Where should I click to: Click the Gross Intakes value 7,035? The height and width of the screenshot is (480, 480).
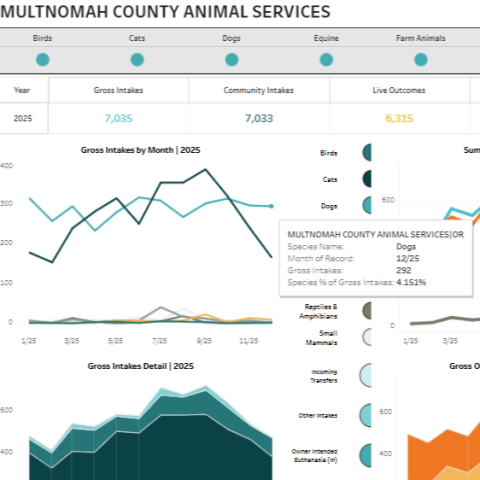coord(119,118)
